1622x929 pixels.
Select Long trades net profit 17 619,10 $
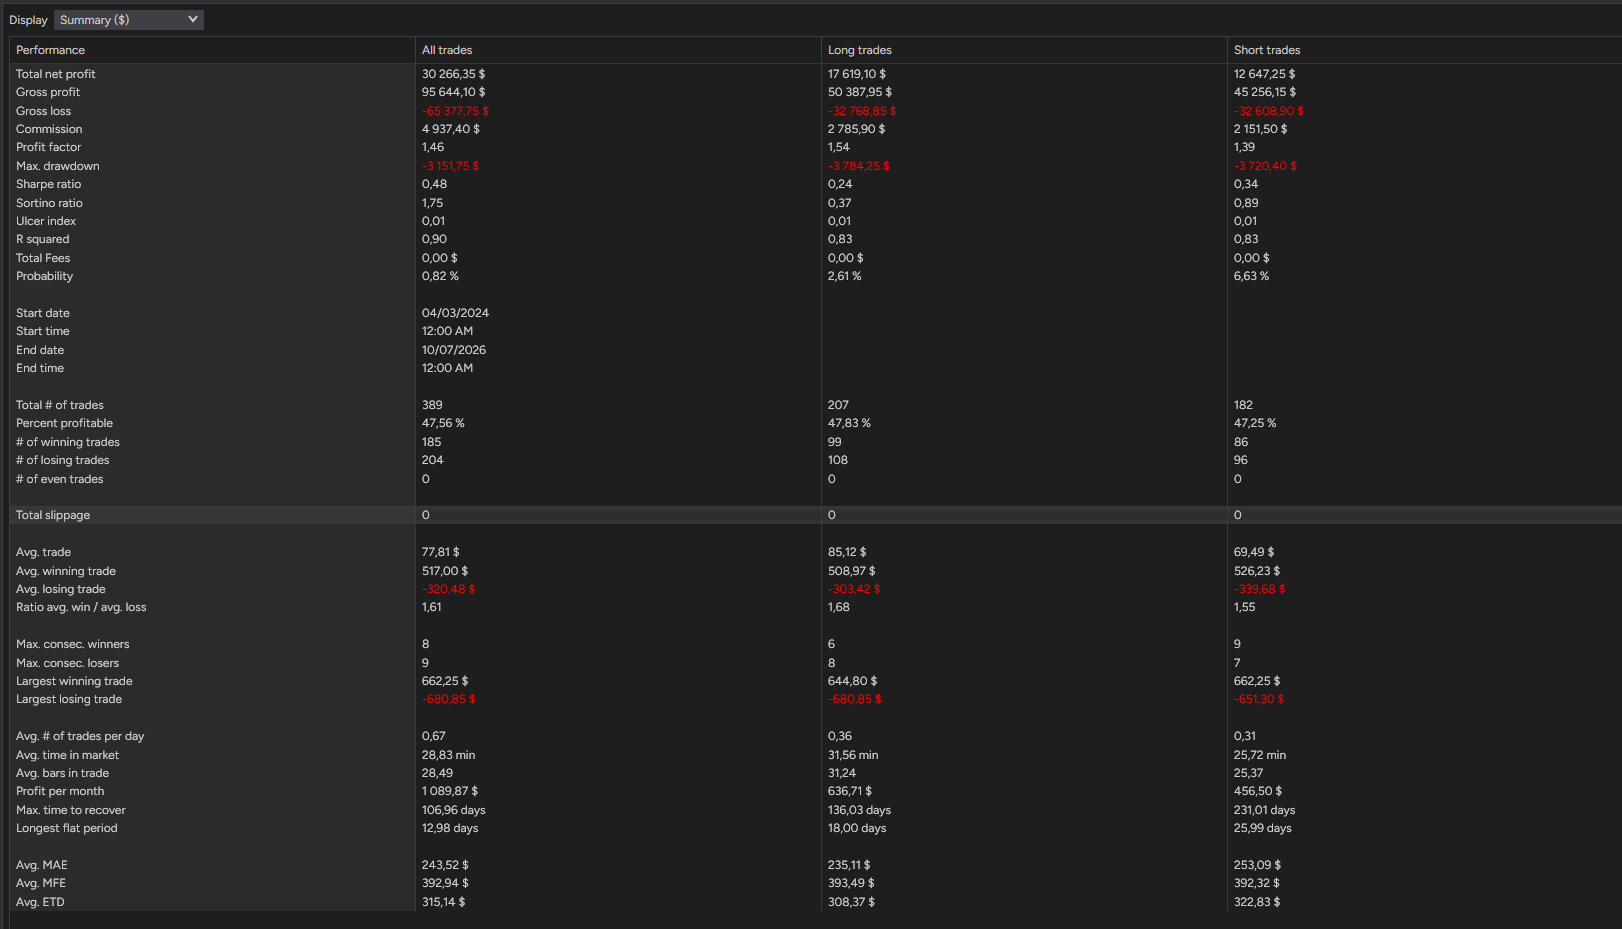tap(857, 74)
